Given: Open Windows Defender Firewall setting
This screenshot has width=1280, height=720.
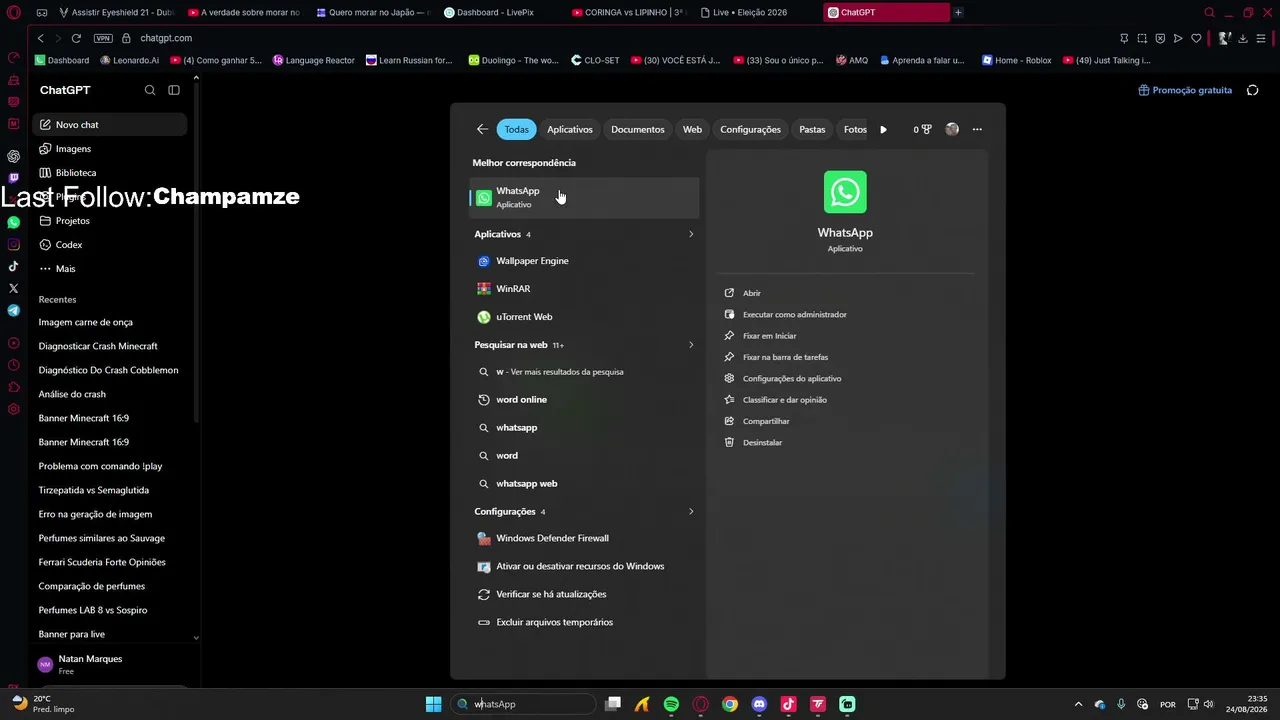Looking at the screenshot, I should tap(584, 538).
